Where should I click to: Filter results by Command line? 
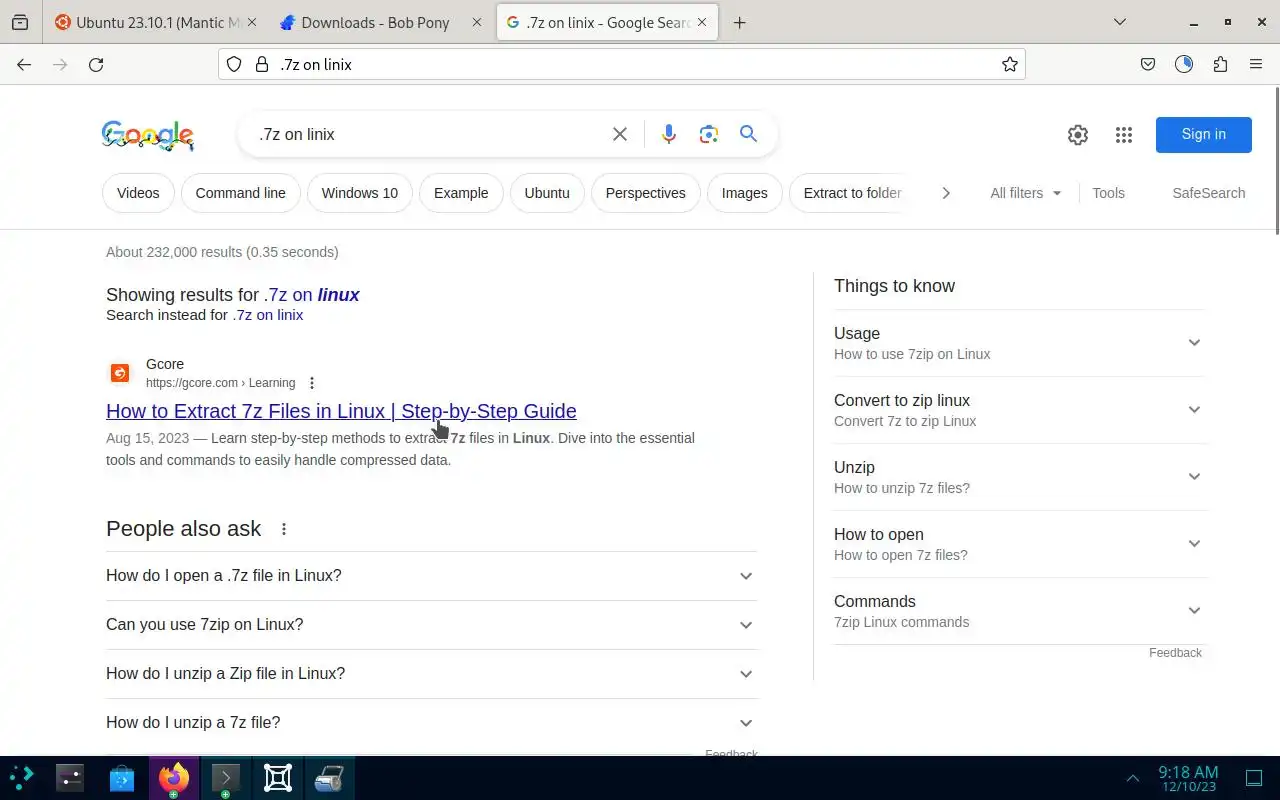[x=240, y=193]
